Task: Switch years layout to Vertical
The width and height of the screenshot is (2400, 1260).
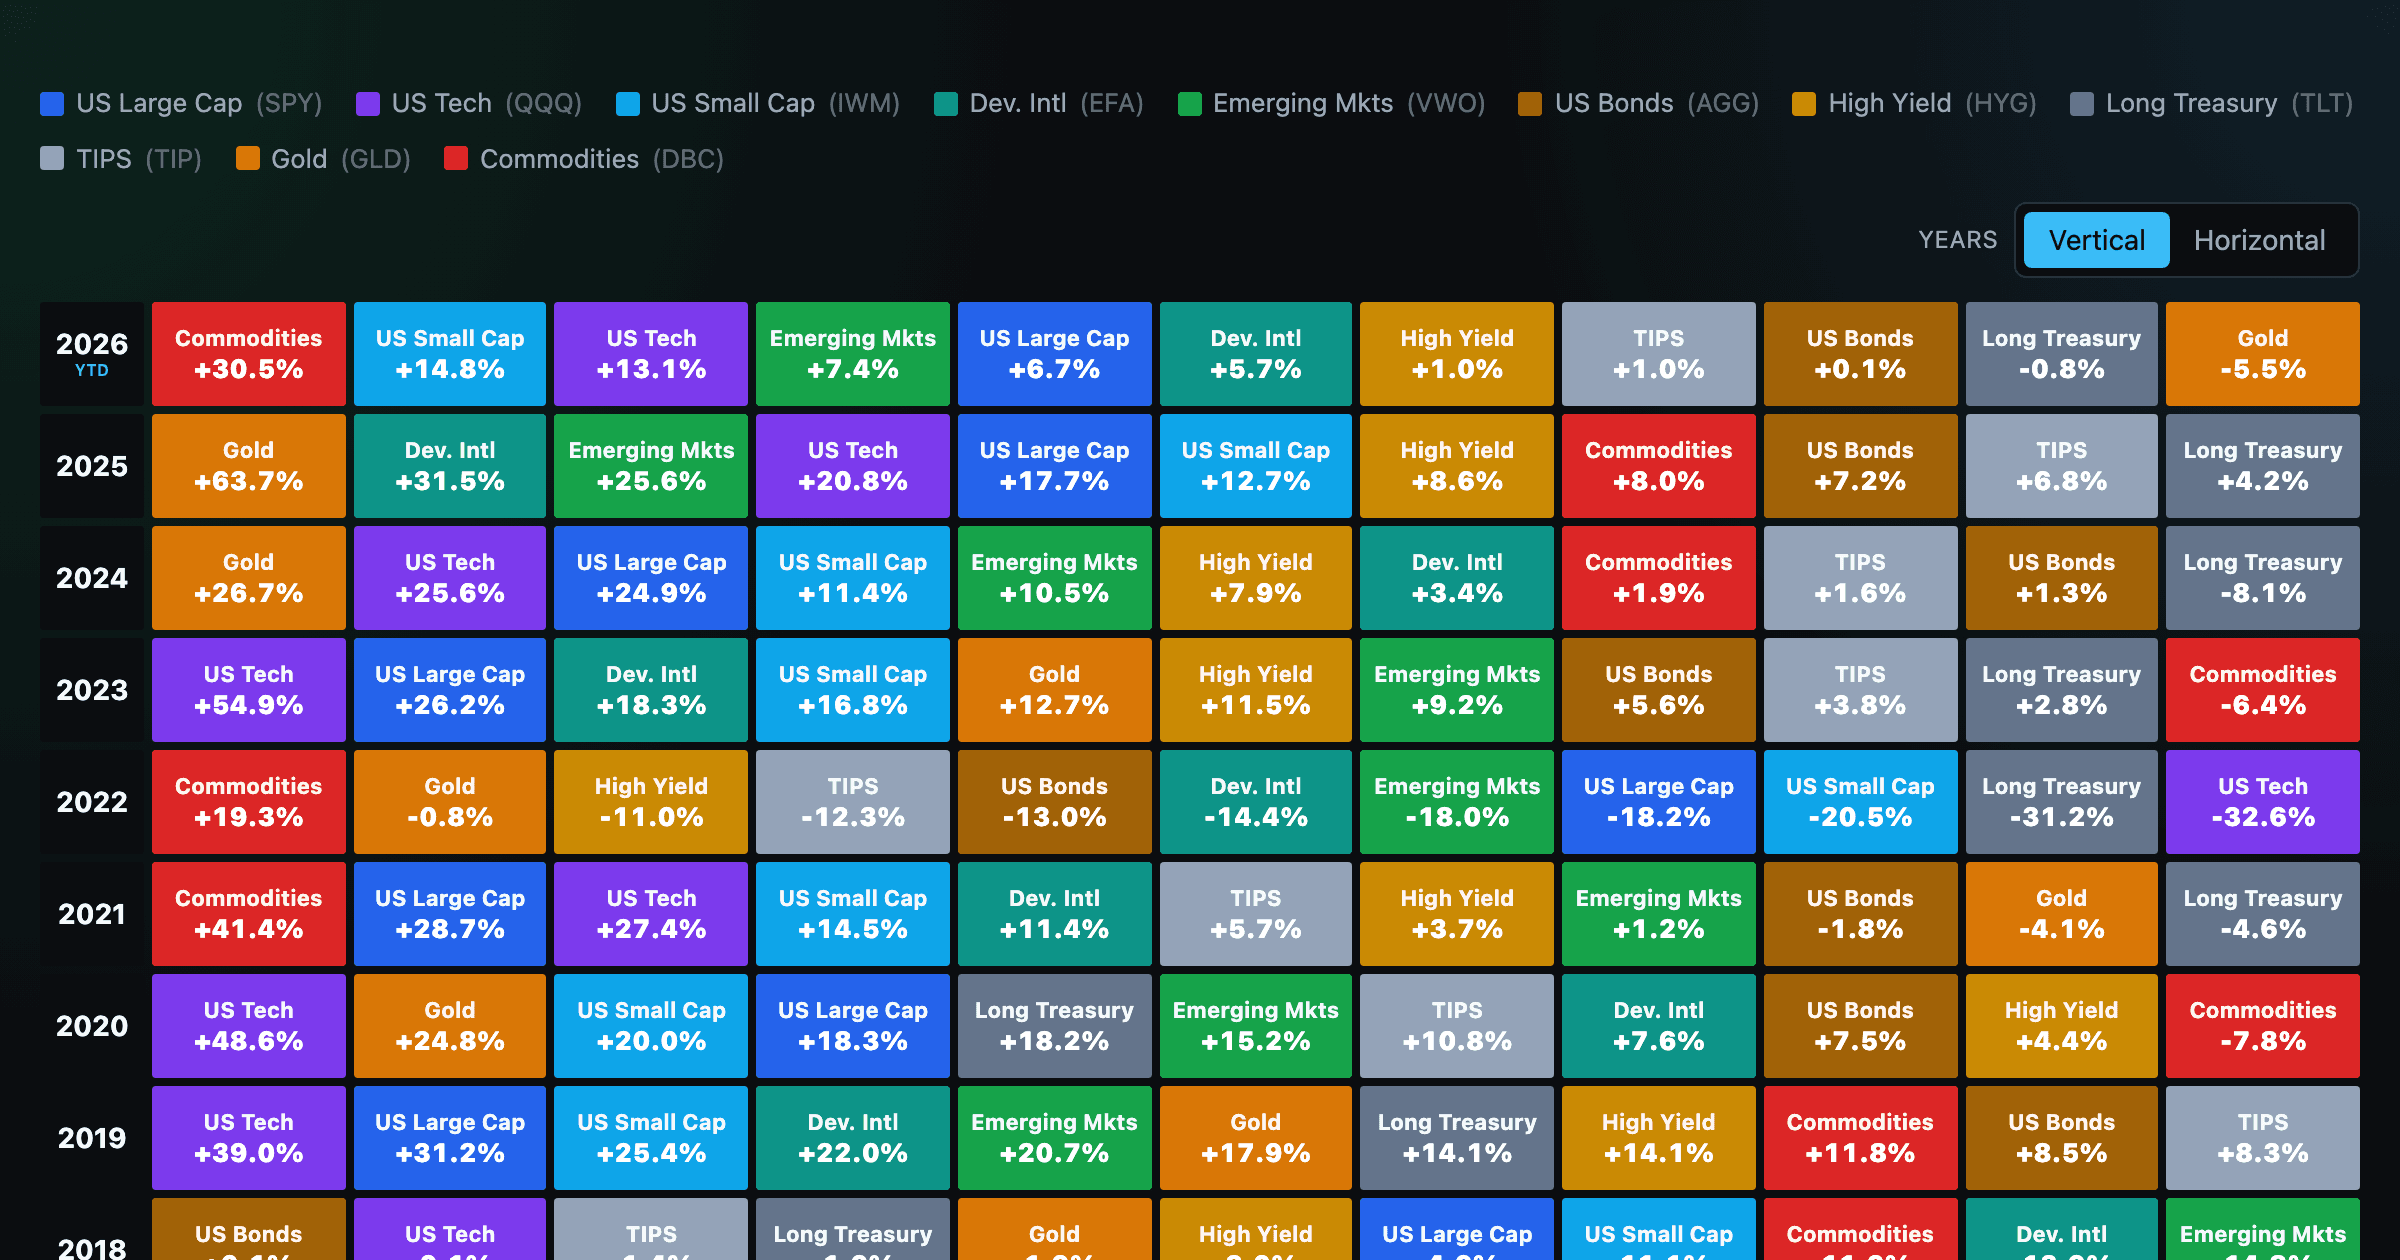Action: 2096,240
